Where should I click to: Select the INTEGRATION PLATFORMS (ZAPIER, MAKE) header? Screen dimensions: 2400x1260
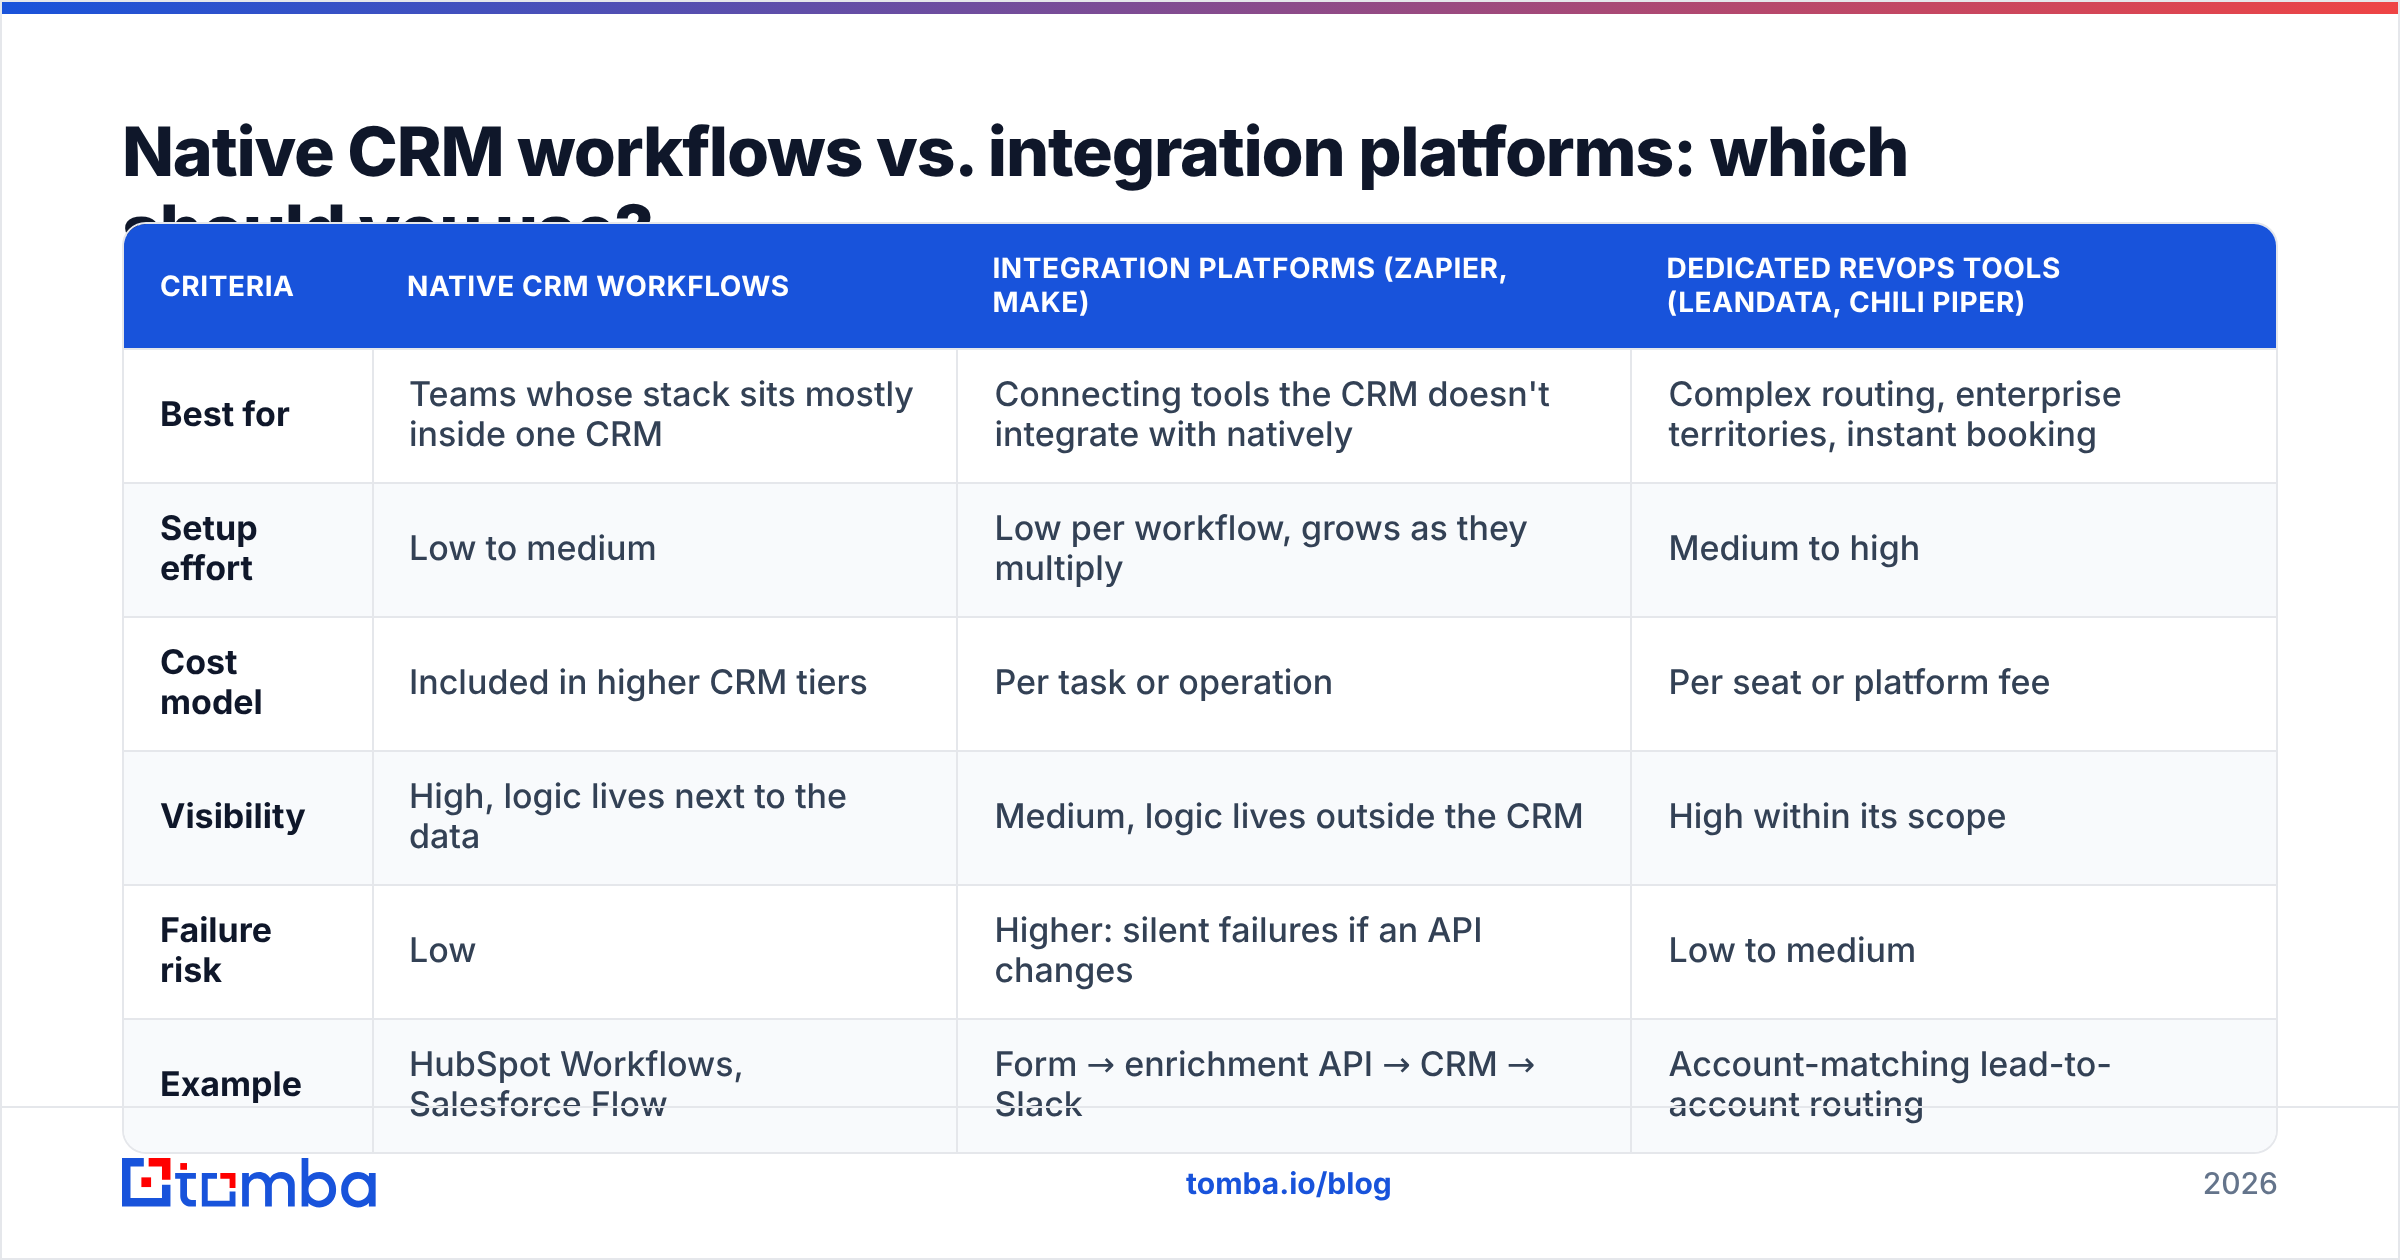pyautogui.click(x=1250, y=285)
